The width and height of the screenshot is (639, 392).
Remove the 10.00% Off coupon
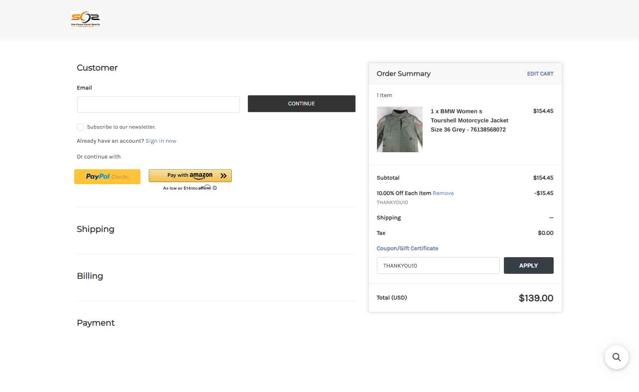pos(443,193)
